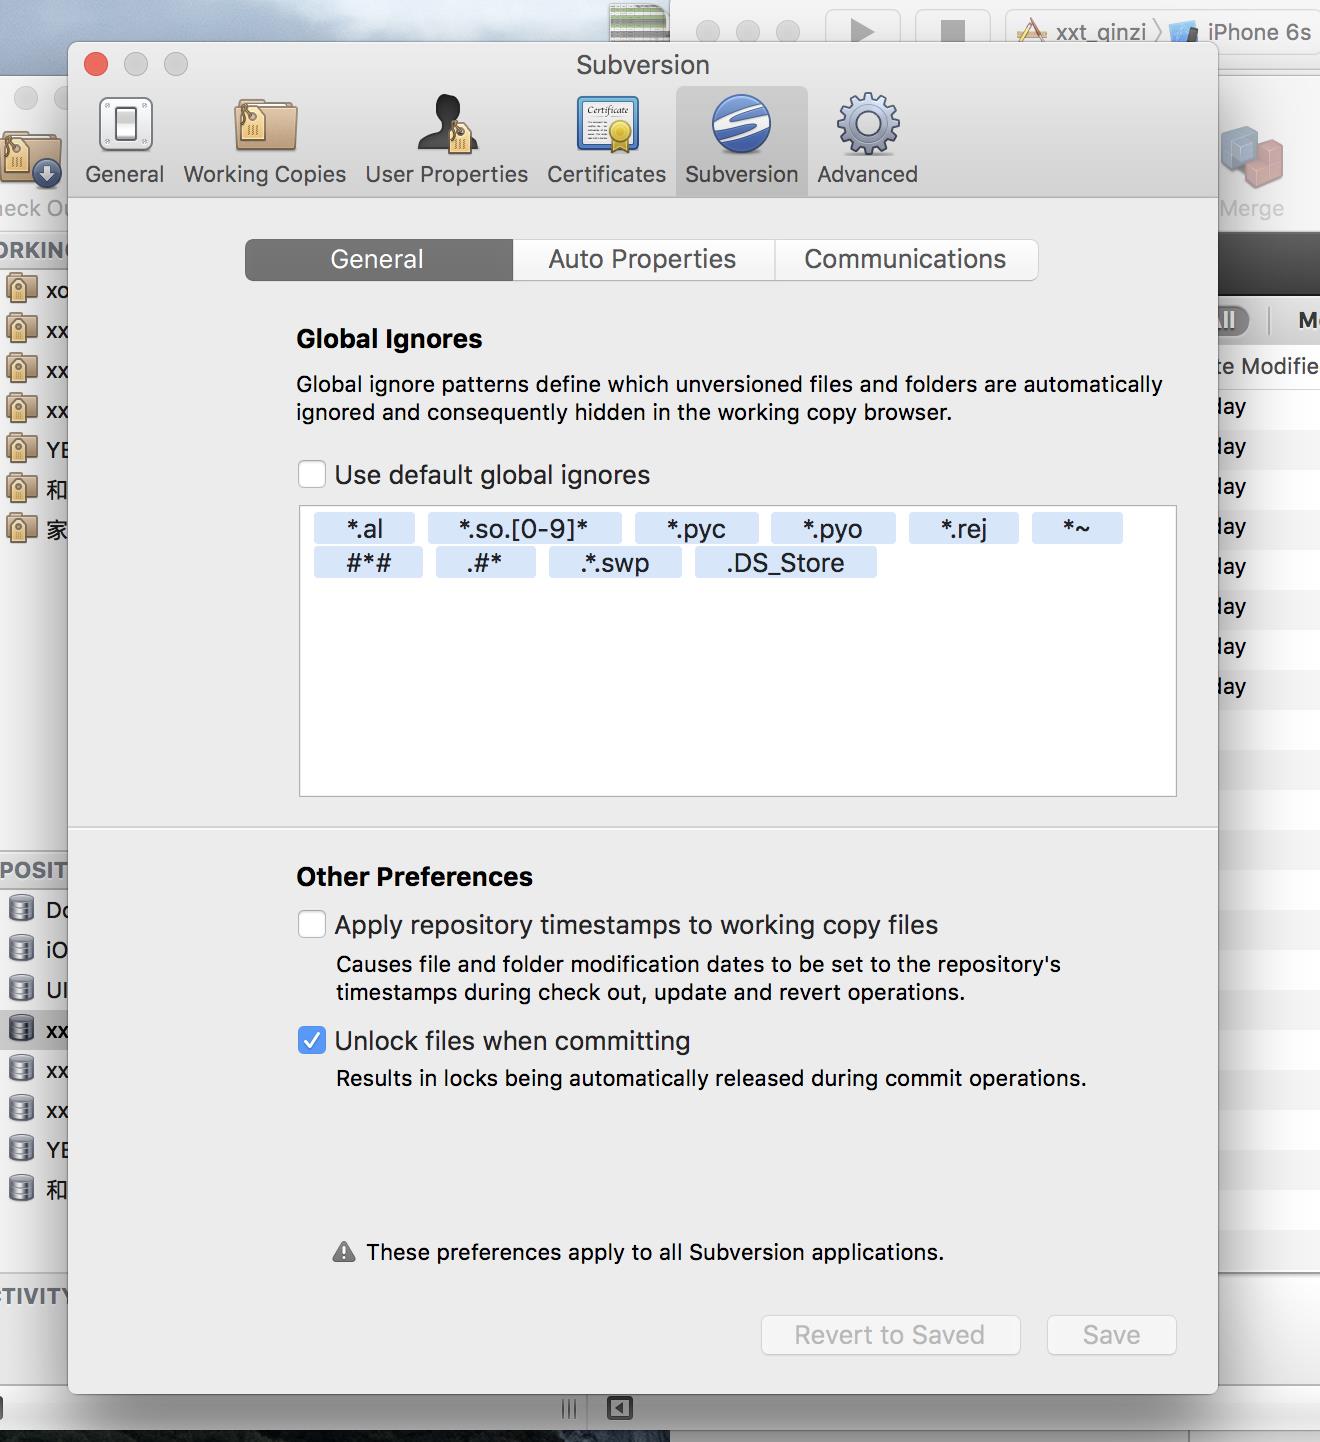The height and width of the screenshot is (1442, 1320).
Task: Open the Advanced gear preferences pane
Action: pos(867,141)
